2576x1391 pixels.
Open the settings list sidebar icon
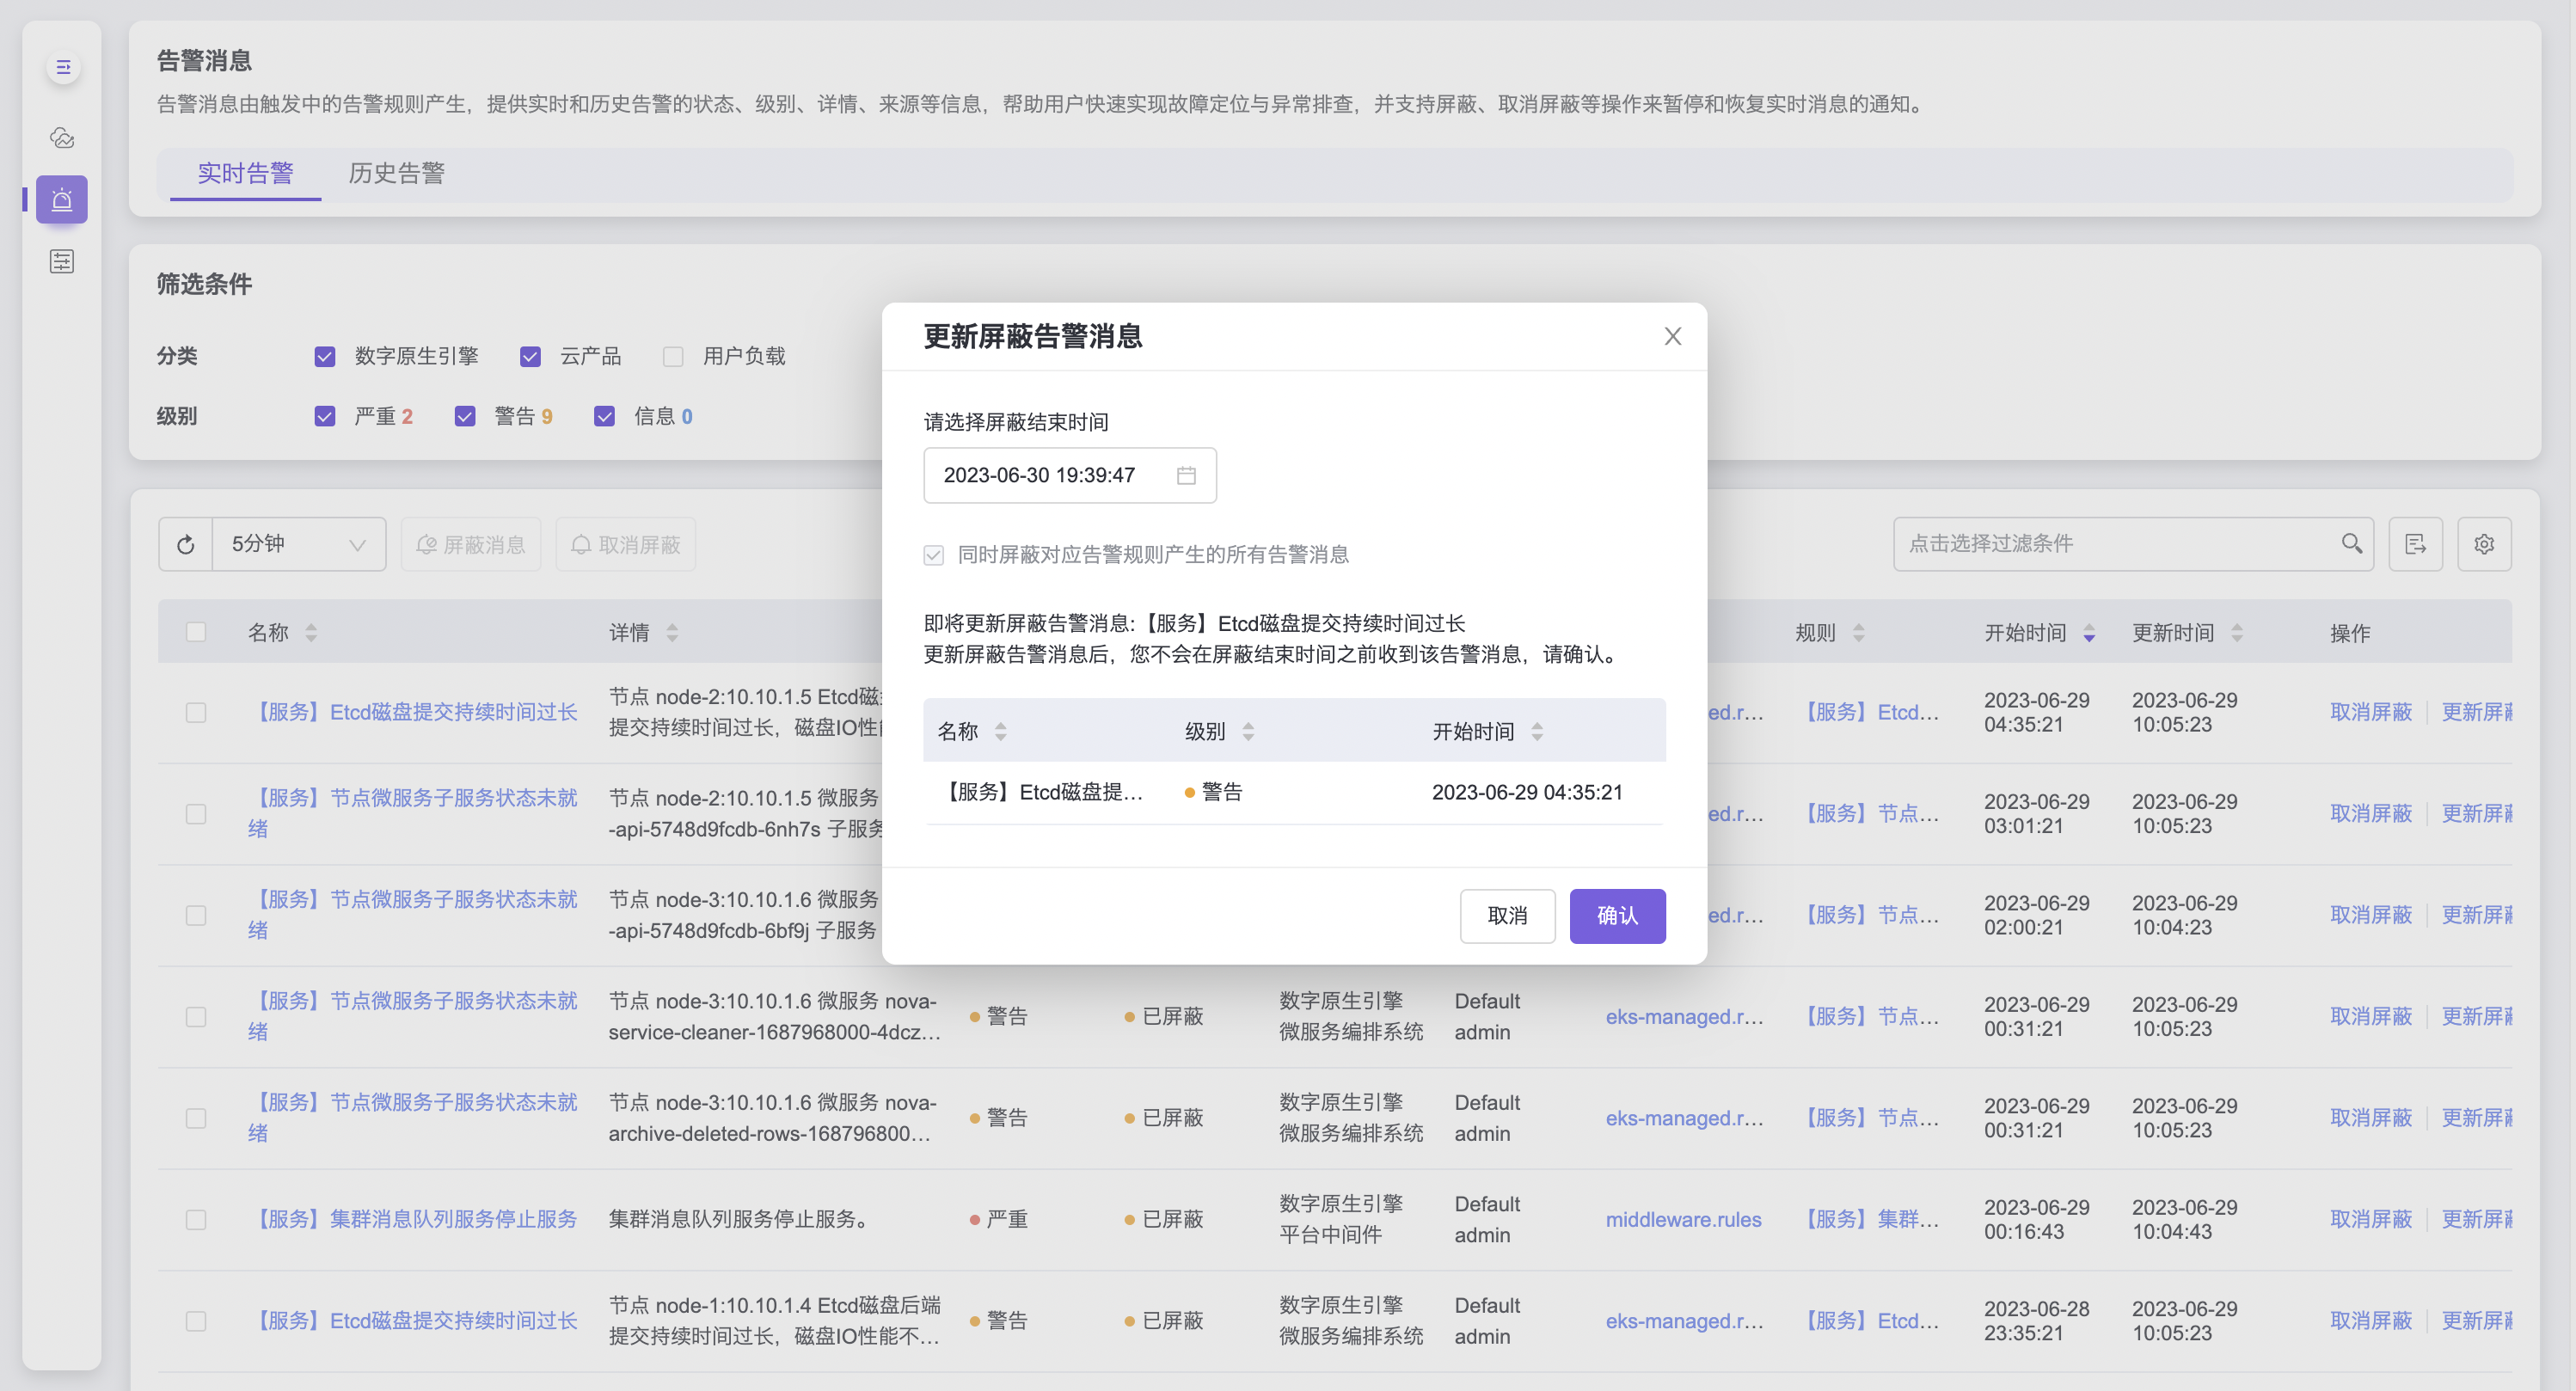click(x=62, y=262)
